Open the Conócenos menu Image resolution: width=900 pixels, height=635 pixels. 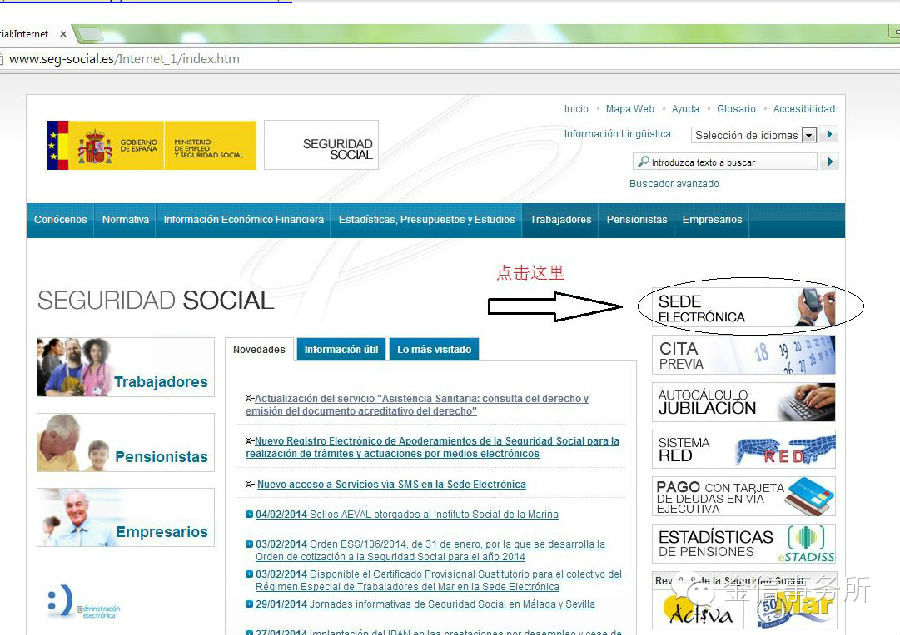[60, 220]
